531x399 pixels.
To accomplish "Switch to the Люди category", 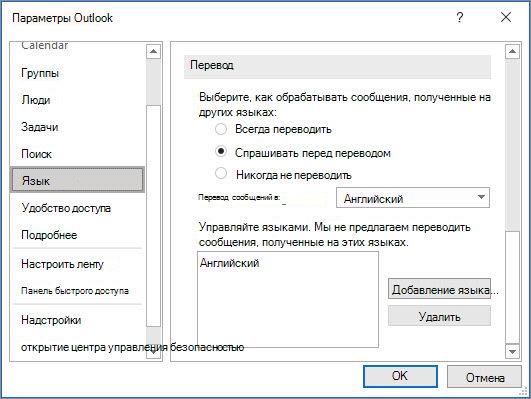I will (36, 100).
